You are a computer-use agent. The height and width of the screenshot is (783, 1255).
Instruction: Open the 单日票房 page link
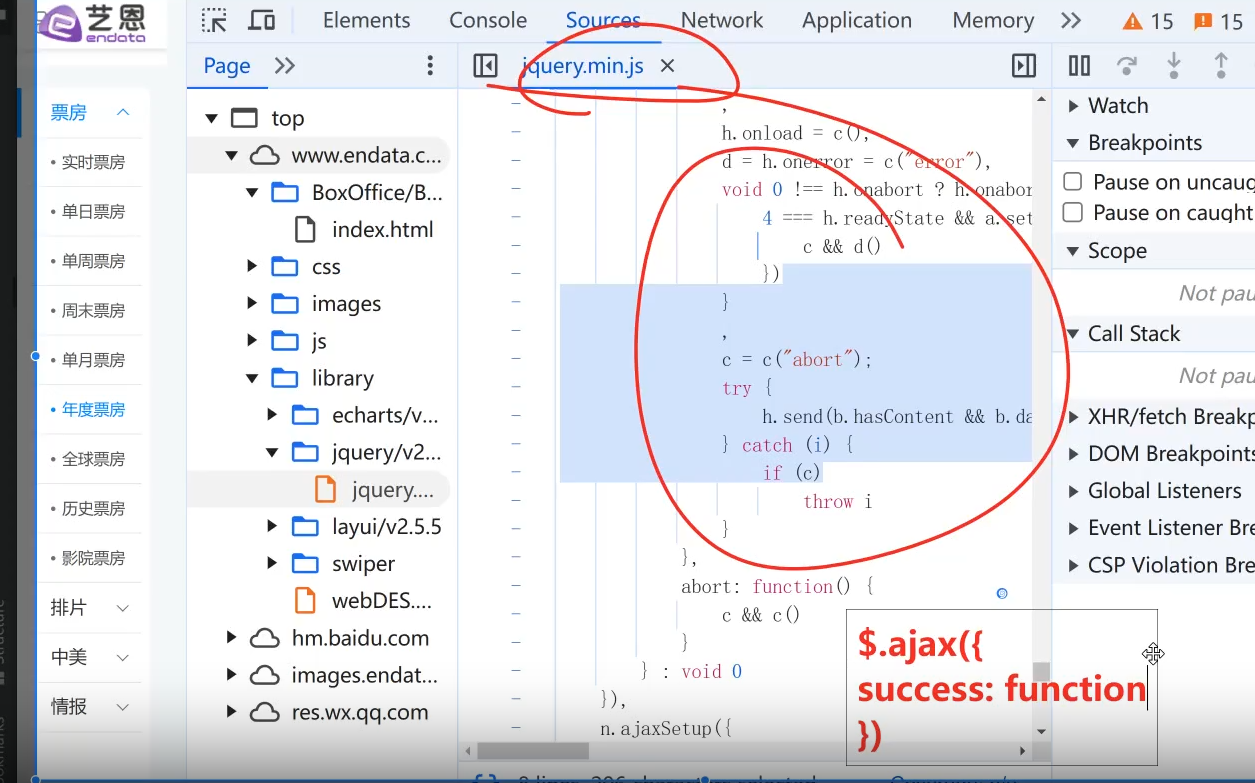pyautogui.click(x=93, y=211)
